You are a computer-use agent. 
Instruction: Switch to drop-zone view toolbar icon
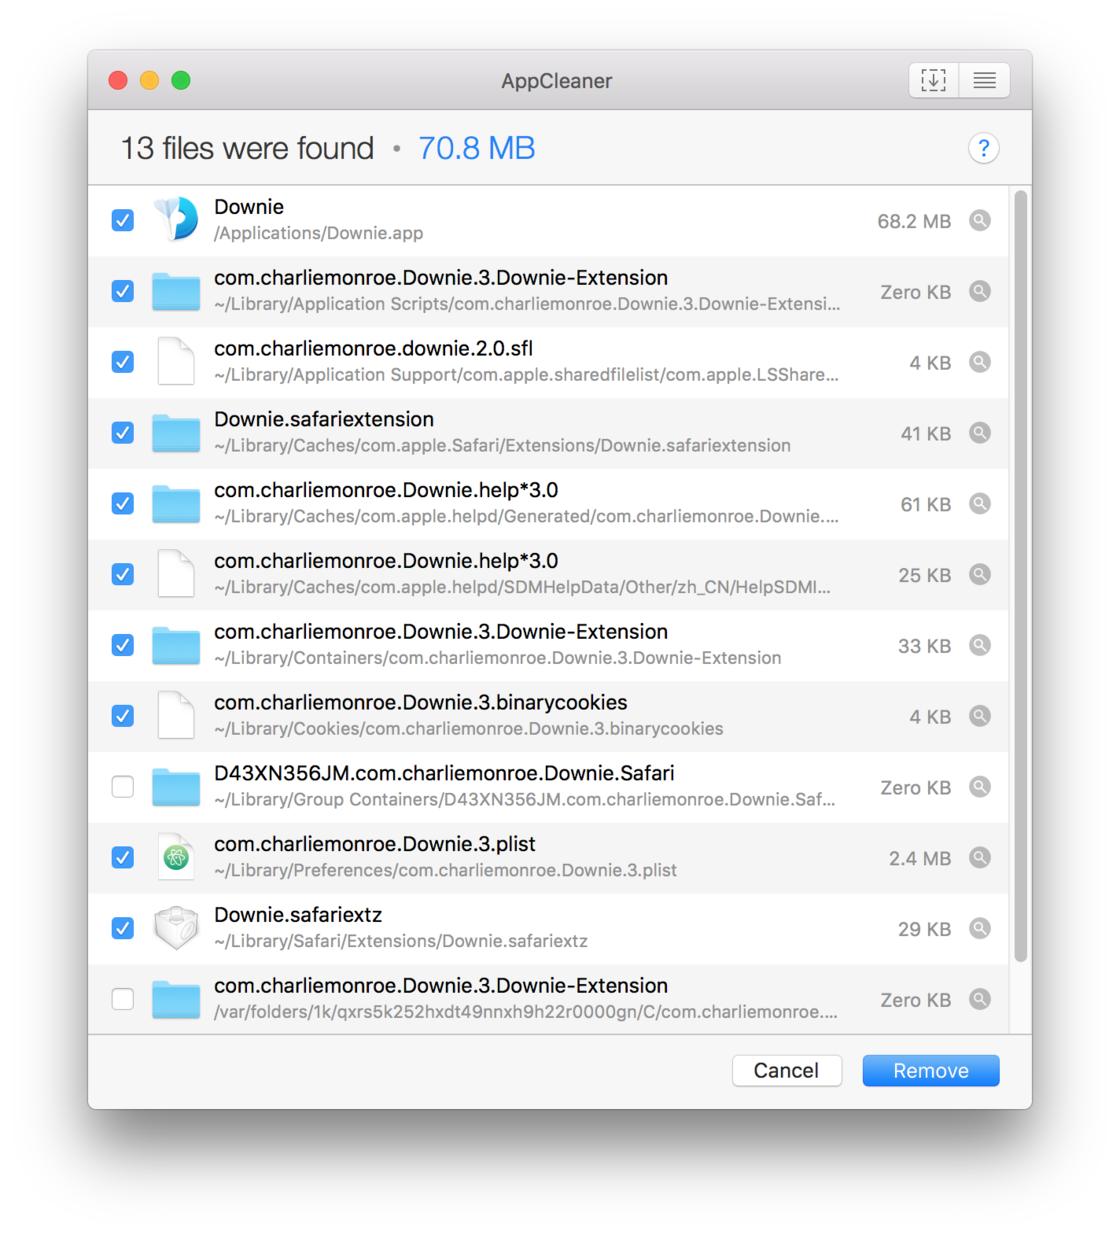pyautogui.click(x=933, y=80)
